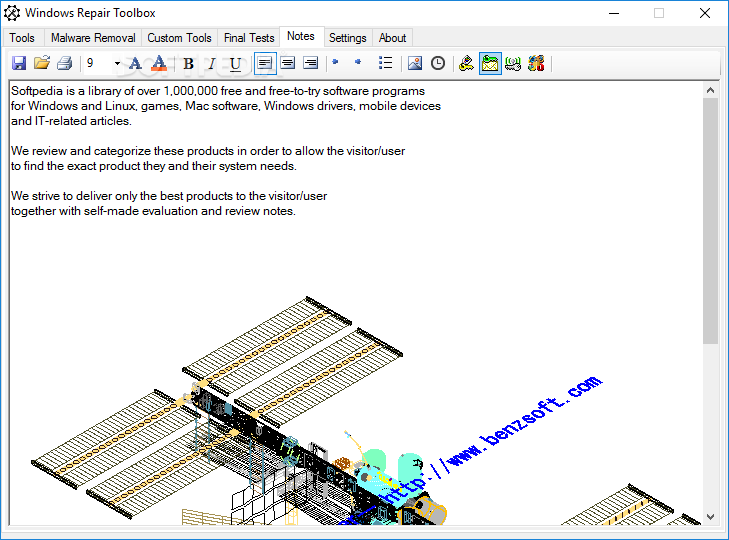Go to the Final Tests tab
The image size is (729, 540).
click(249, 38)
